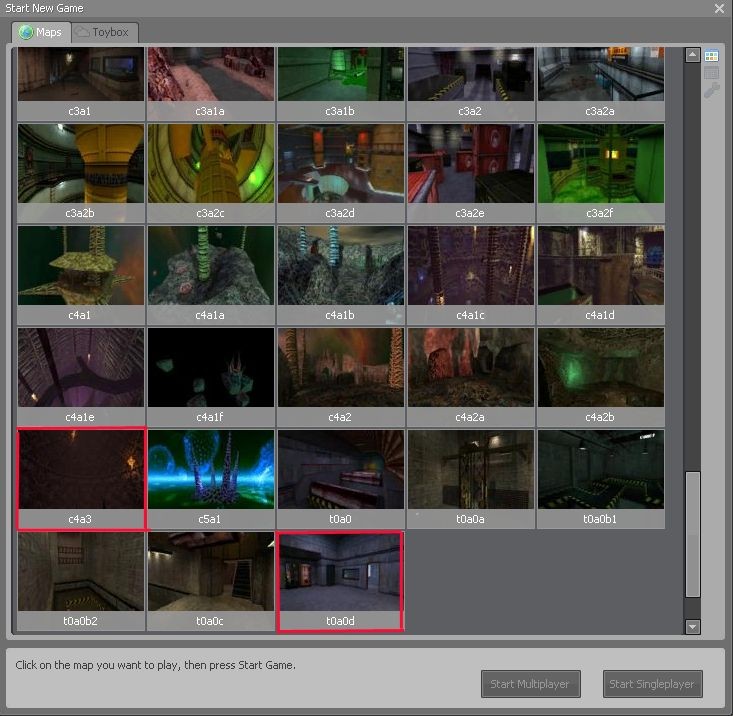The height and width of the screenshot is (716, 733).
Task: Click the map list scrollbar handle
Action: pos(692,534)
